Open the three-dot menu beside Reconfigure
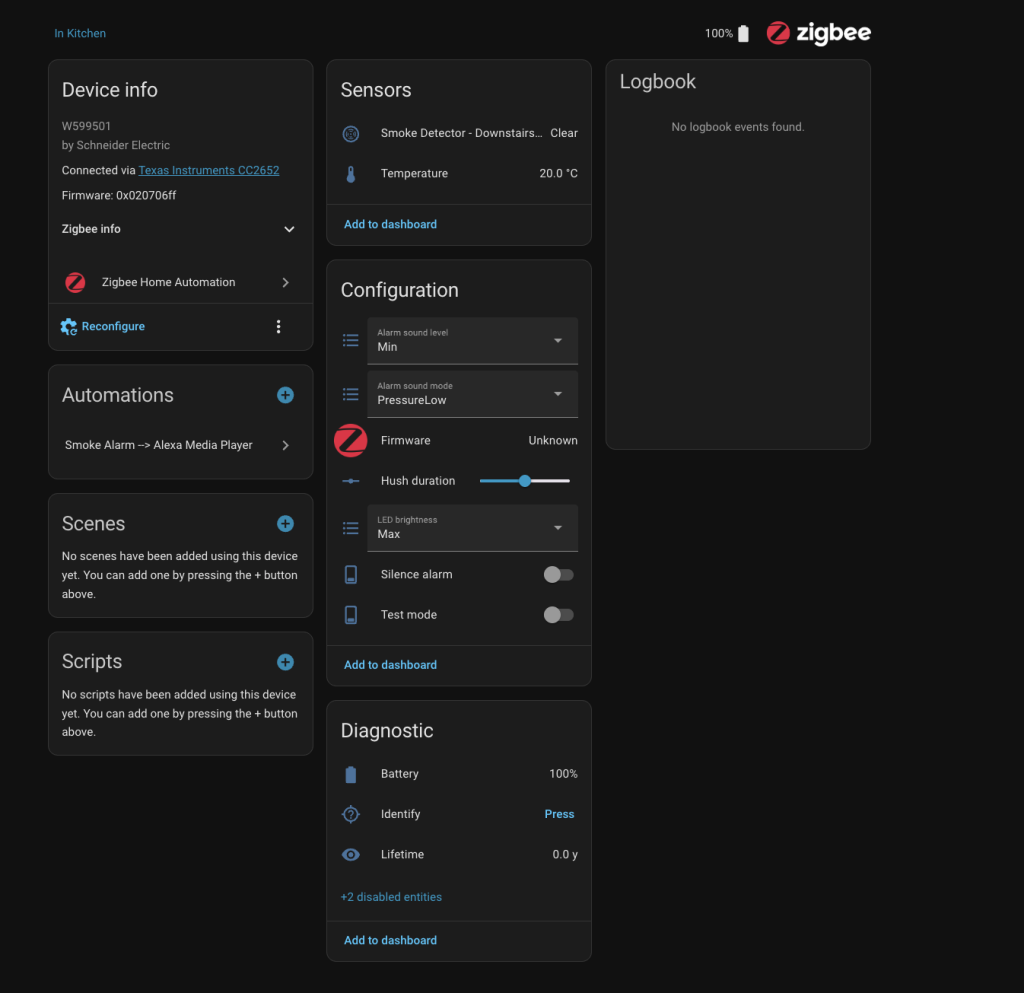Image resolution: width=1024 pixels, height=993 pixels. pyautogui.click(x=278, y=327)
